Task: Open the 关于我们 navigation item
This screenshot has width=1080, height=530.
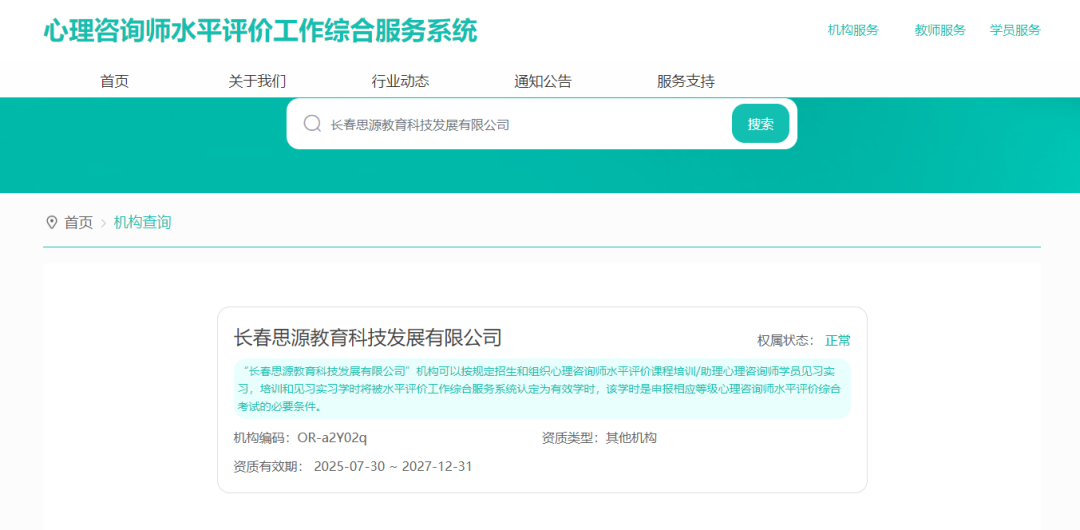Action: point(257,81)
